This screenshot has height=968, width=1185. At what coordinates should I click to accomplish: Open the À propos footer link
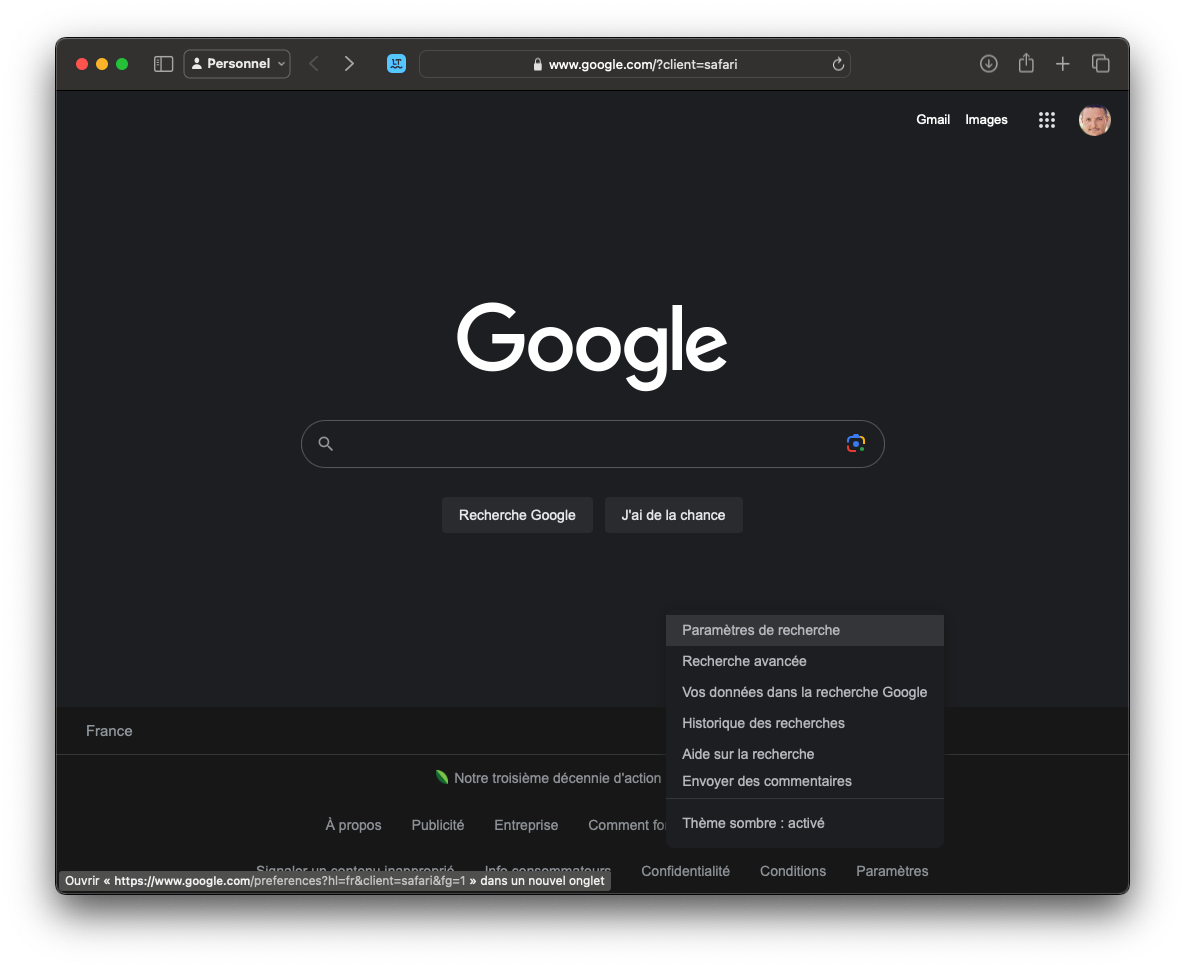coord(353,825)
